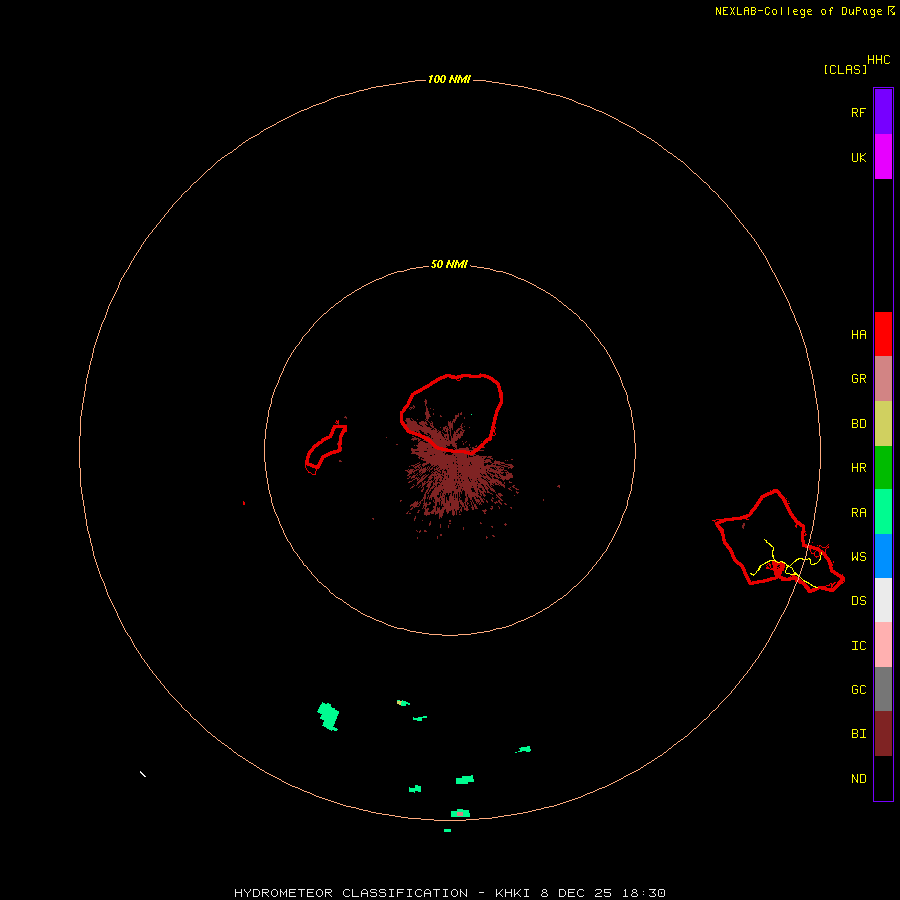Select the GR graupel legend swatch
This screenshot has height=900, width=900.
883,379
